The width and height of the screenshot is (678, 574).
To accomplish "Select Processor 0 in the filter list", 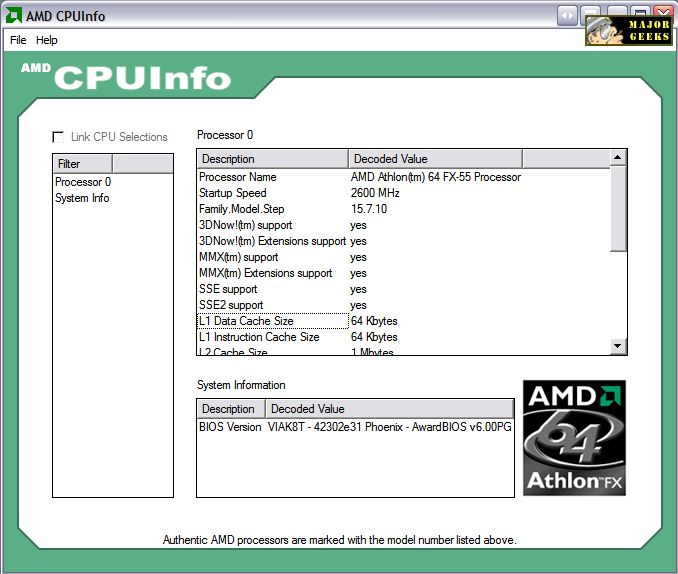I will (x=83, y=182).
